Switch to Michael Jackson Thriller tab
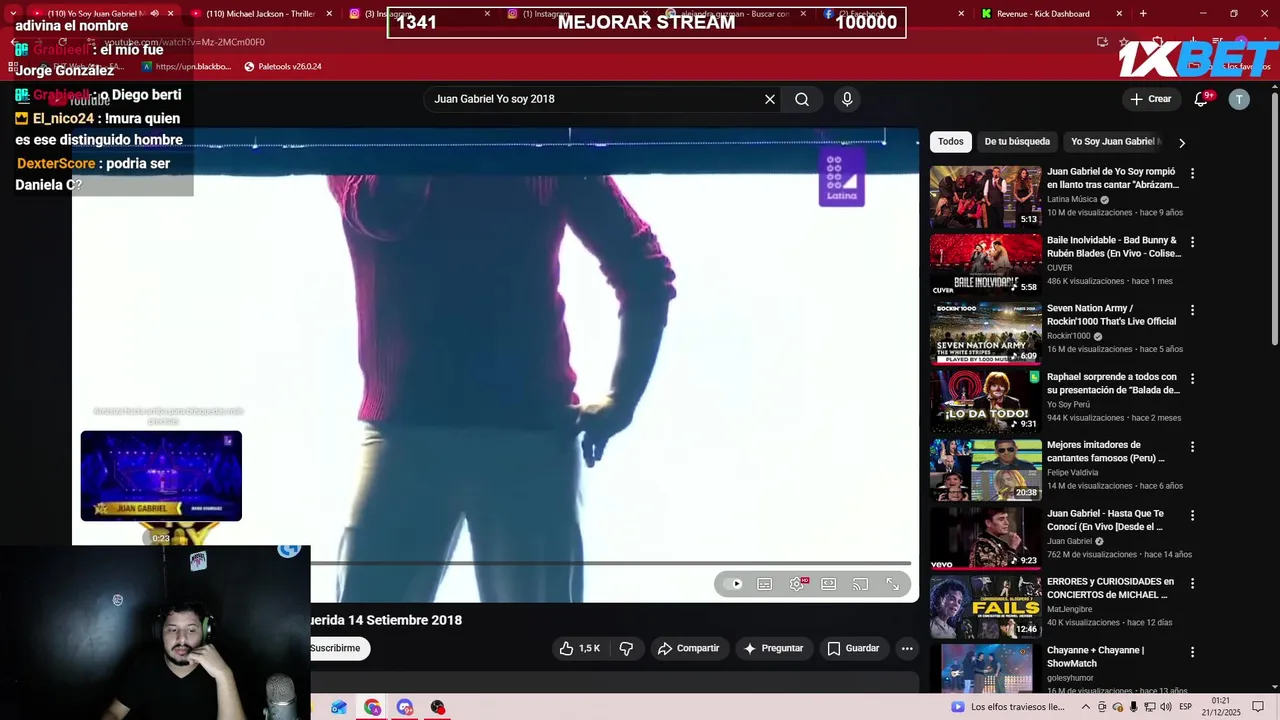 click(x=260, y=14)
